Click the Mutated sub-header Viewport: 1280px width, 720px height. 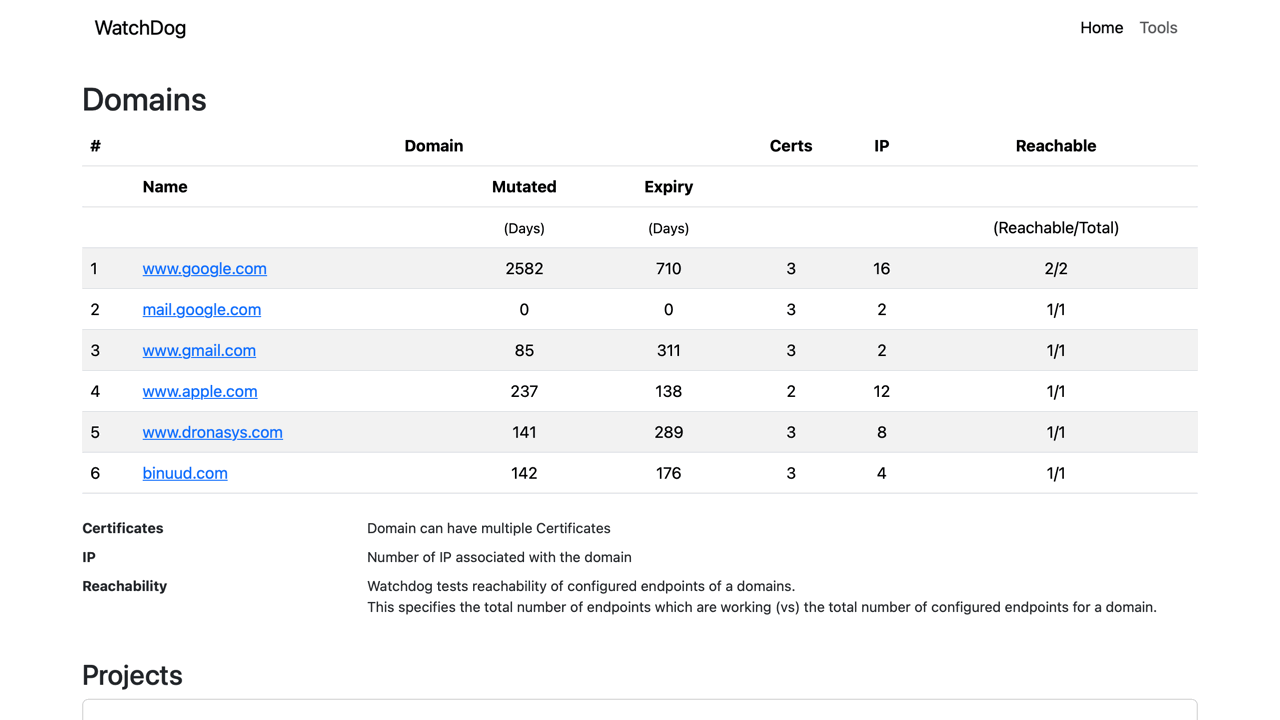click(x=524, y=187)
